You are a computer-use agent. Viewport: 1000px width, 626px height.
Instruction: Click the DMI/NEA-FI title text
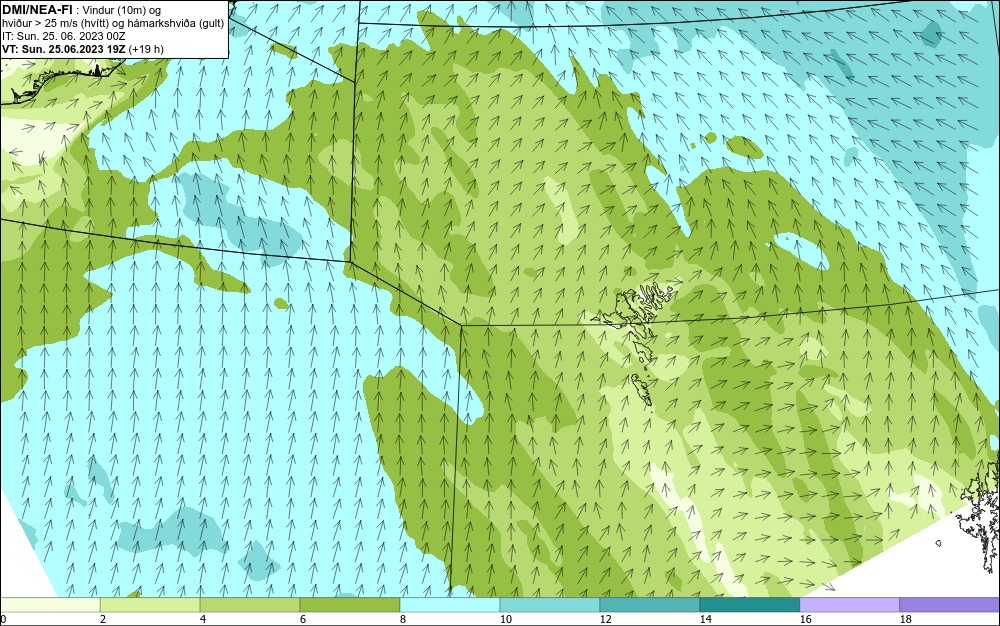37,9
